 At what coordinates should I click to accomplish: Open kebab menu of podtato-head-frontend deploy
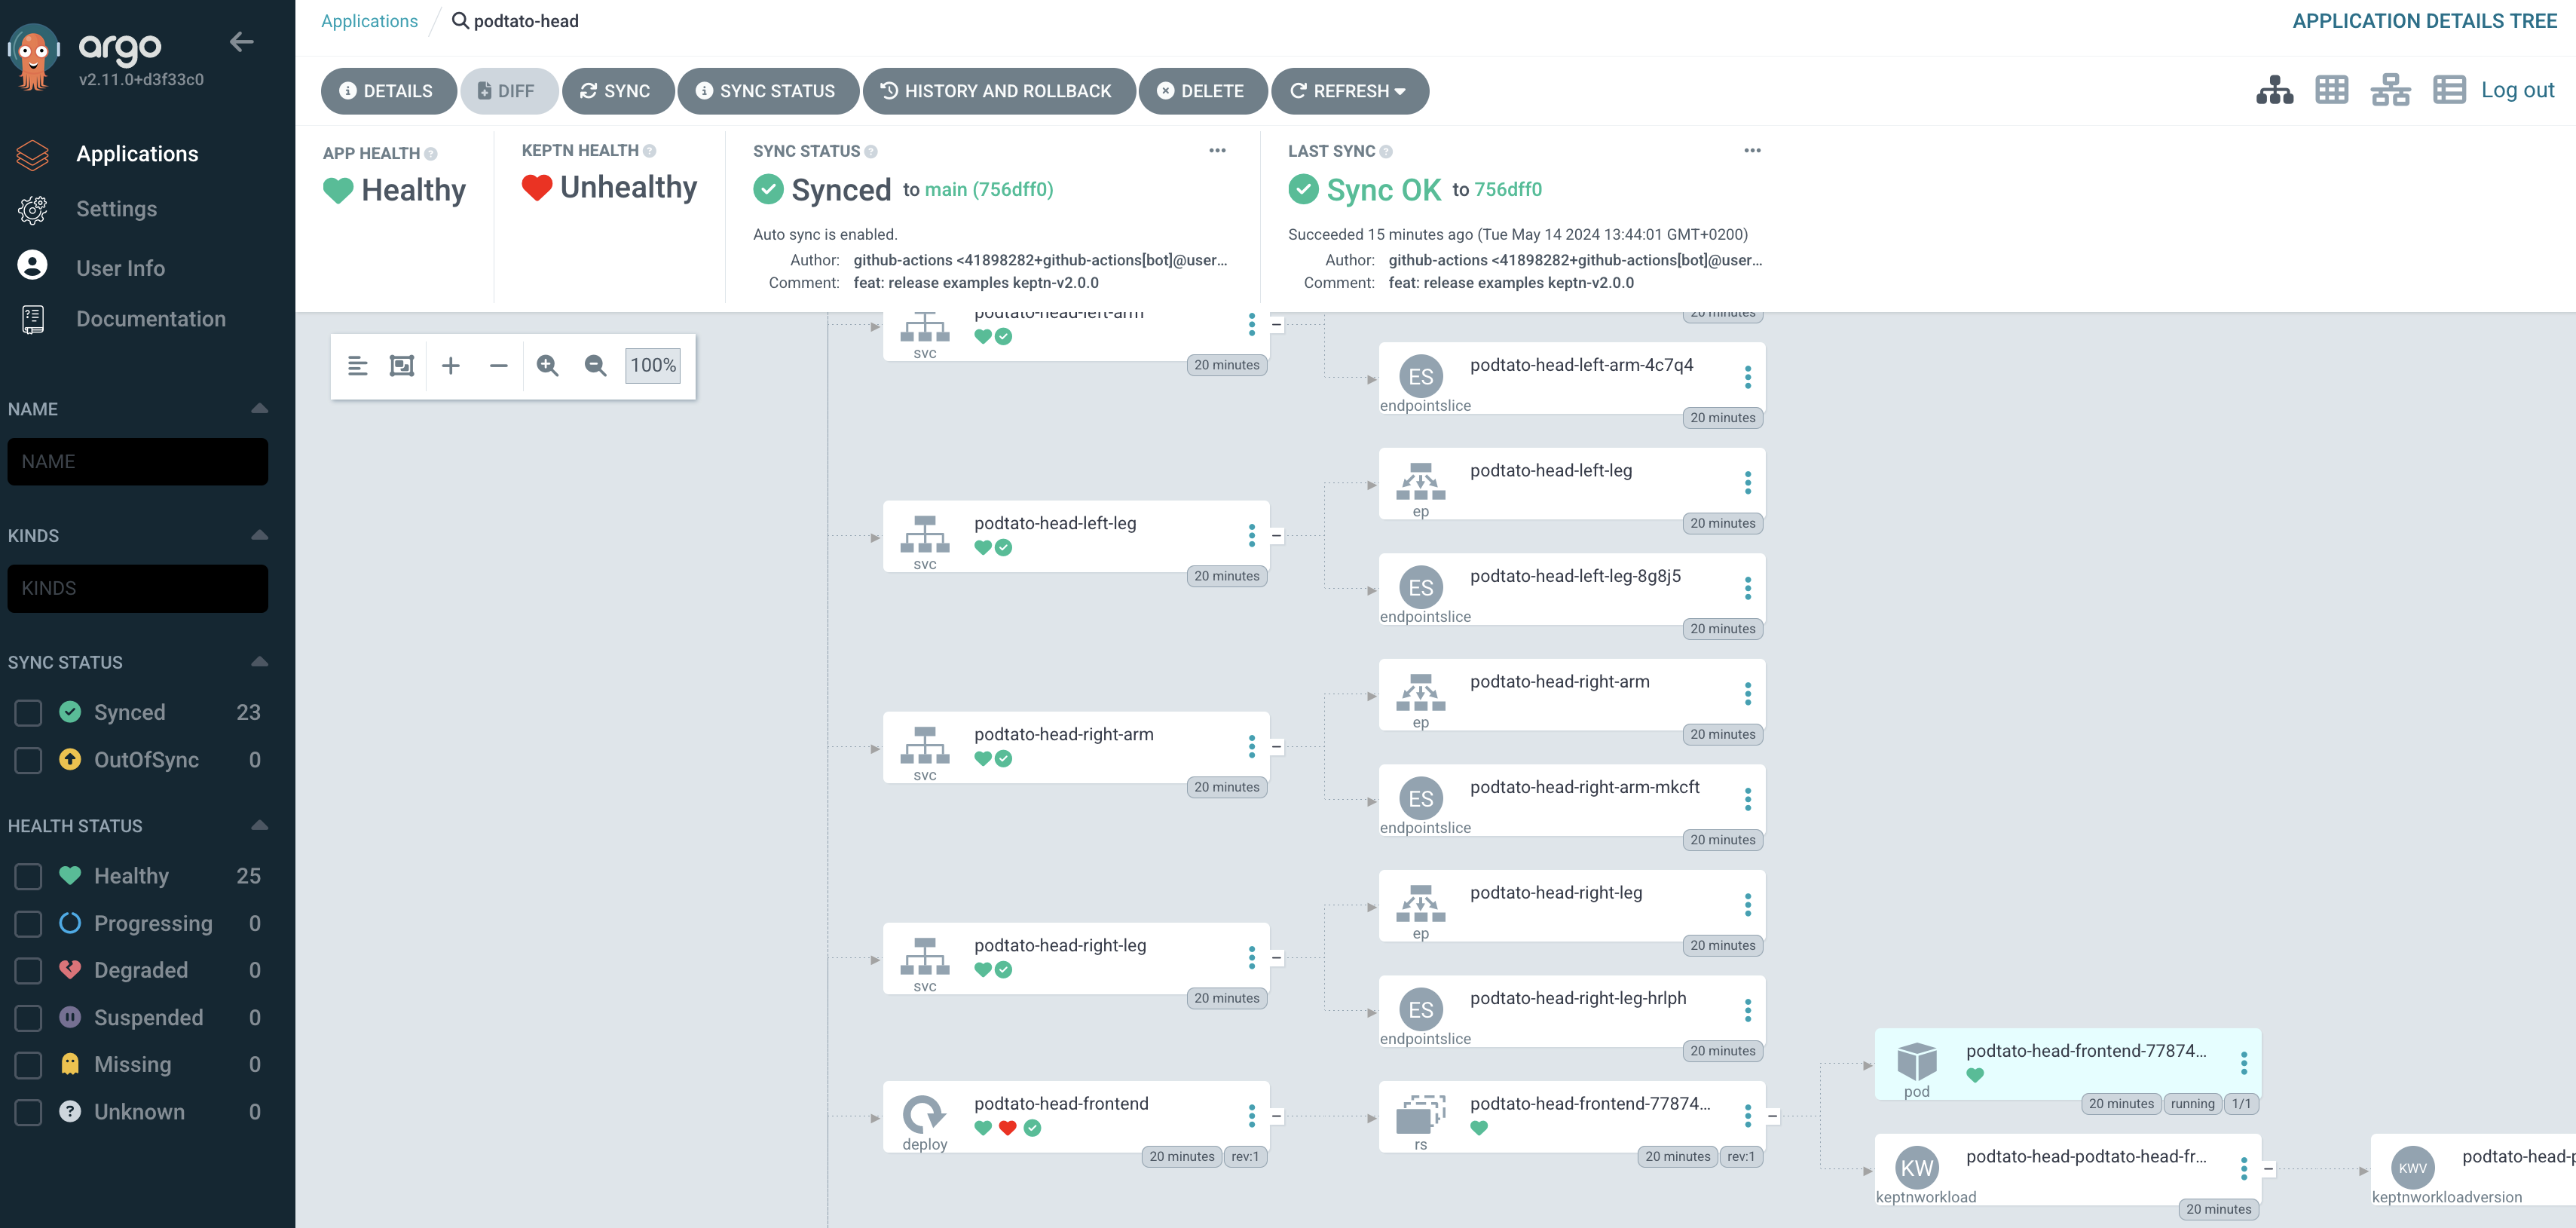(1251, 1116)
